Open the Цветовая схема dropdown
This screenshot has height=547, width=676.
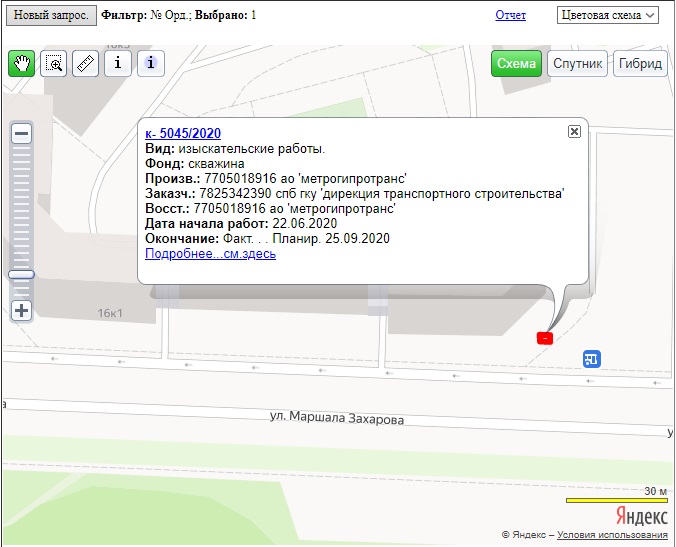pos(607,15)
